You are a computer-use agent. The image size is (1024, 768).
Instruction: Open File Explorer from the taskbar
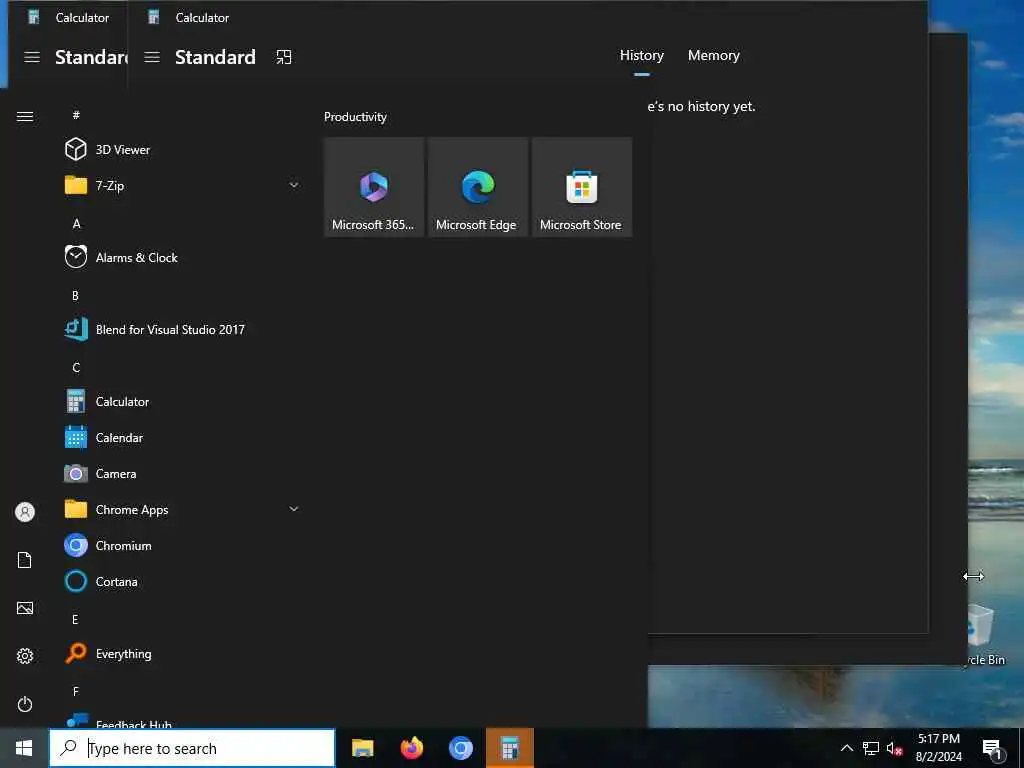(362, 748)
